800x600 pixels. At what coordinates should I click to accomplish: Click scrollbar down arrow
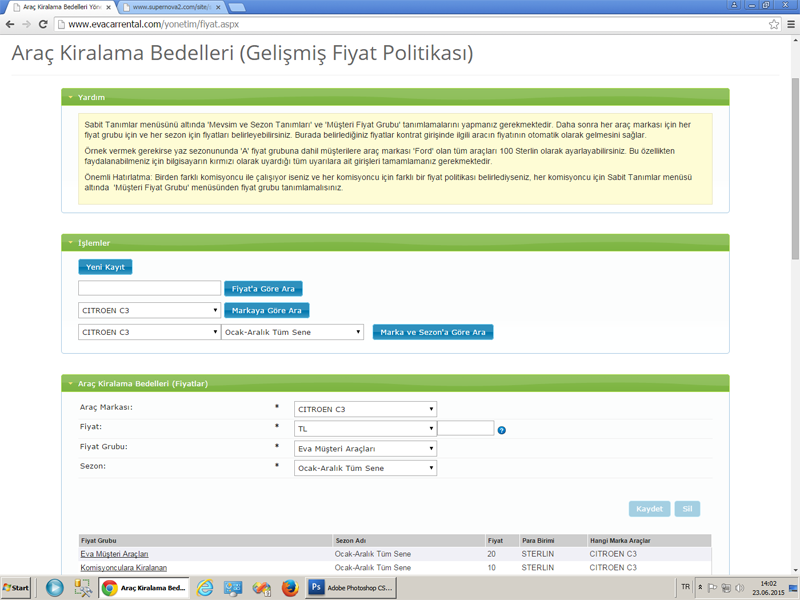point(795,570)
